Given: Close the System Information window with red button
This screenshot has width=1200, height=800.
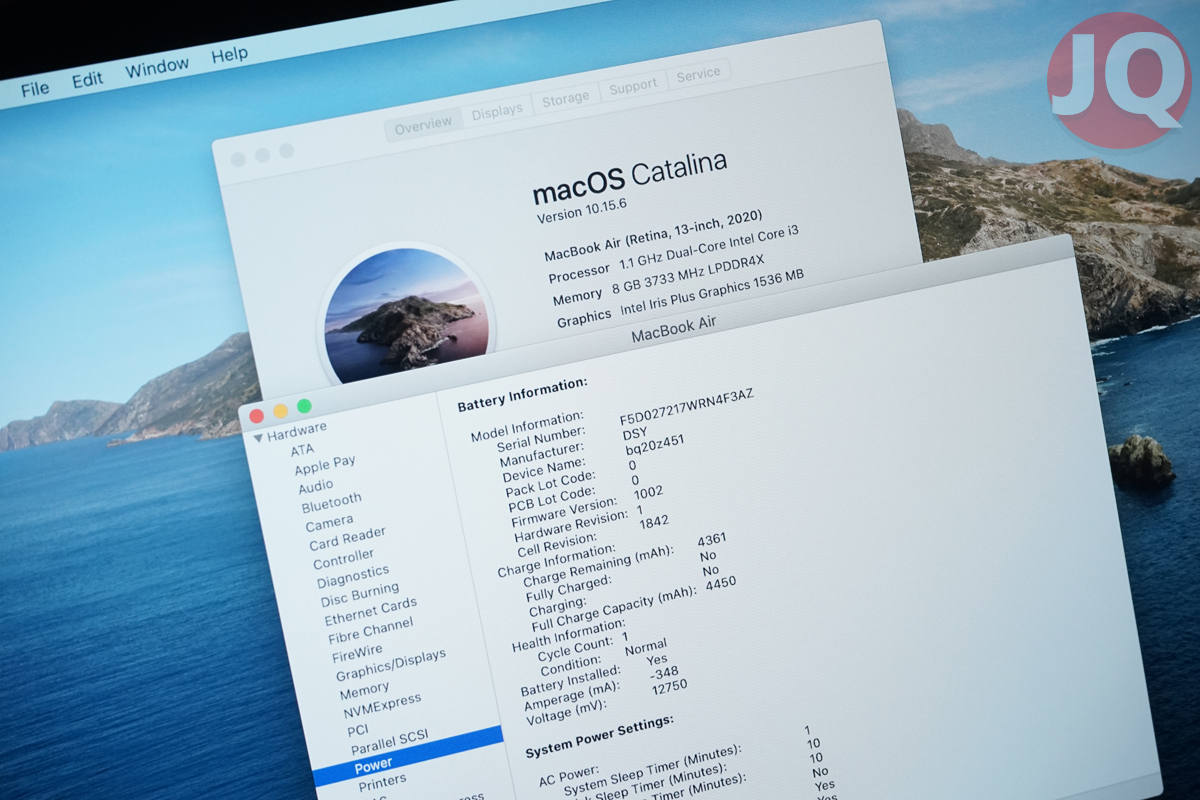Looking at the screenshot, I should 257,416.
